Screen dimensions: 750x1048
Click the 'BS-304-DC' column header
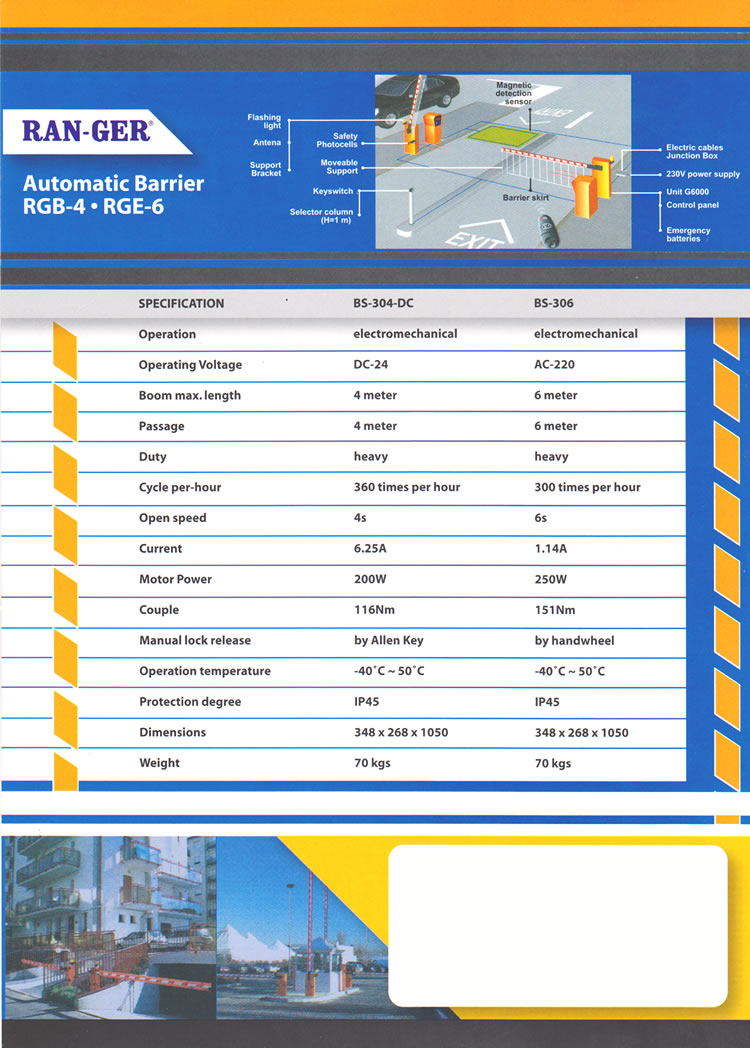(383, 303)
